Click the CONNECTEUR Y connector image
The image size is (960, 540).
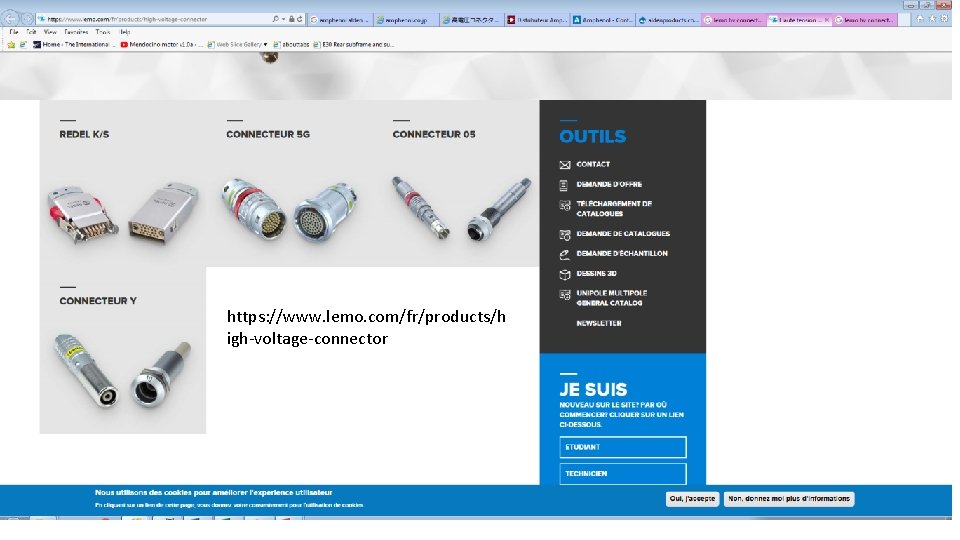tap(122, 371)
